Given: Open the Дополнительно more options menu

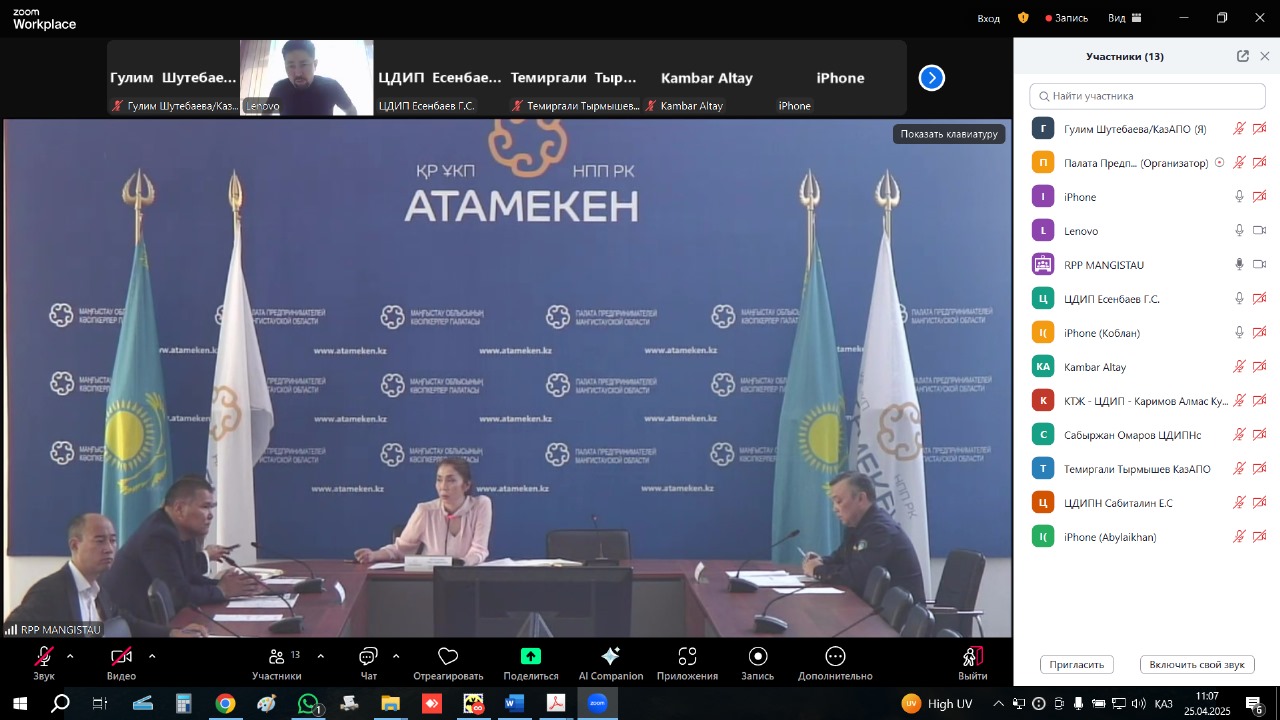Looking at the screenshot, I should click(x=835, y=664).
